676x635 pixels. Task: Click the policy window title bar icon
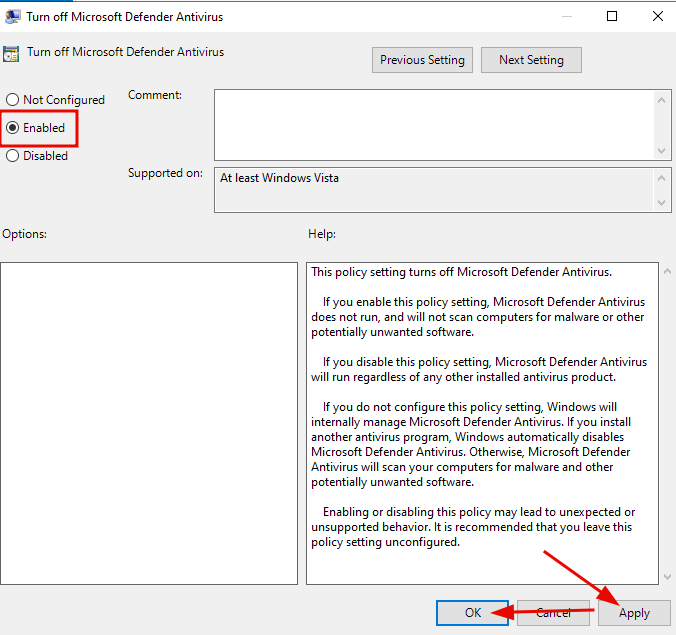(x=13, y=16)
